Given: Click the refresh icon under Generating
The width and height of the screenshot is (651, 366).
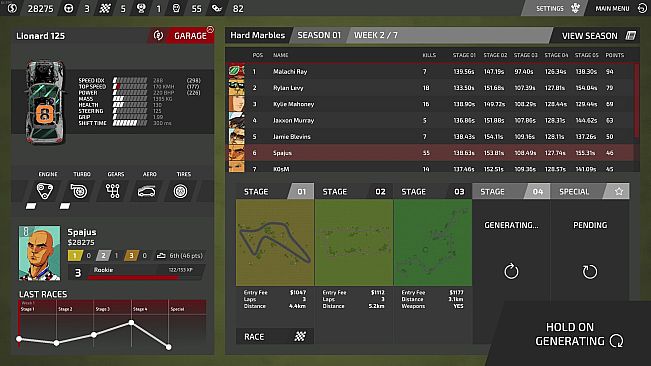Looking at the screenshot, I should [511, 272].
